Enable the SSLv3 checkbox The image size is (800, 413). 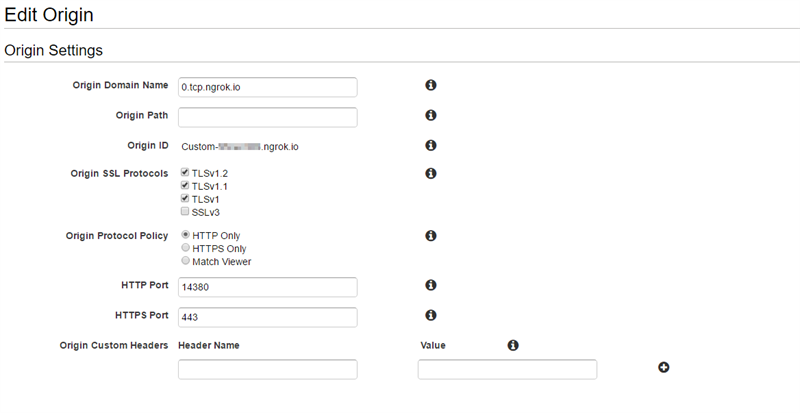tap(185, 212)
